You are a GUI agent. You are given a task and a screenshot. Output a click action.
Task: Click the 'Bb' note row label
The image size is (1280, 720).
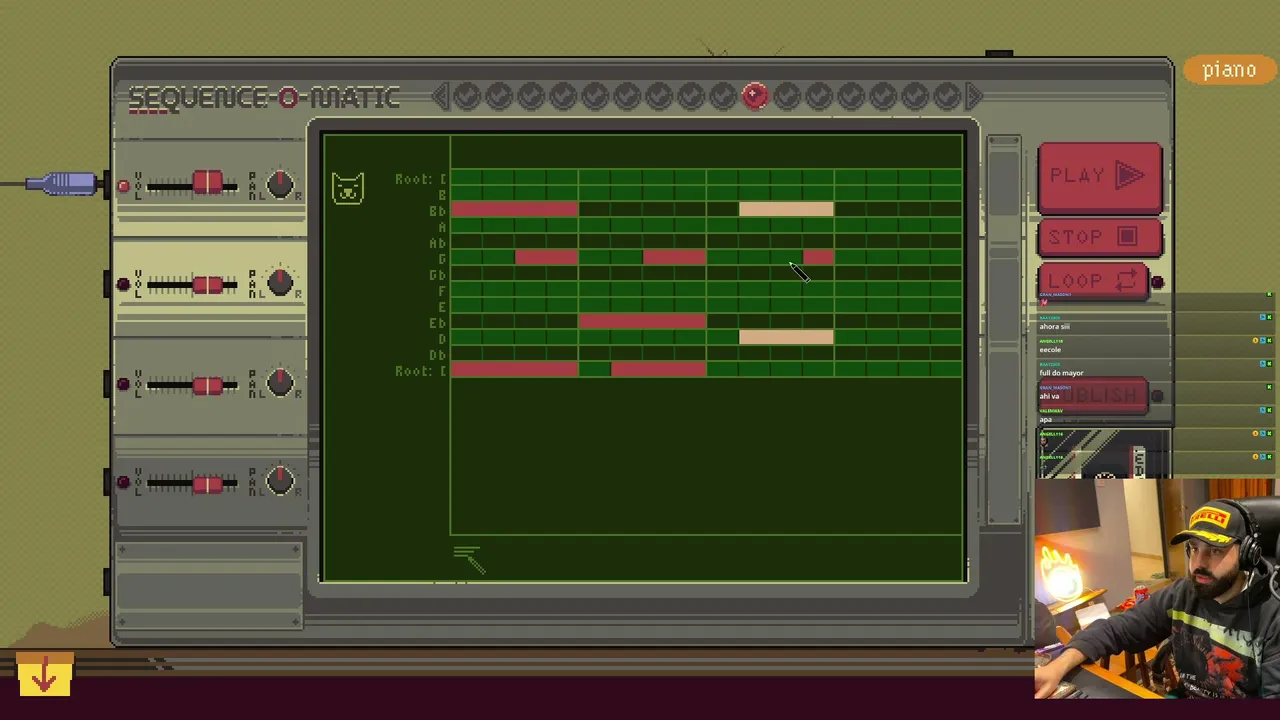pyautogui.click(x=437, y=211)
